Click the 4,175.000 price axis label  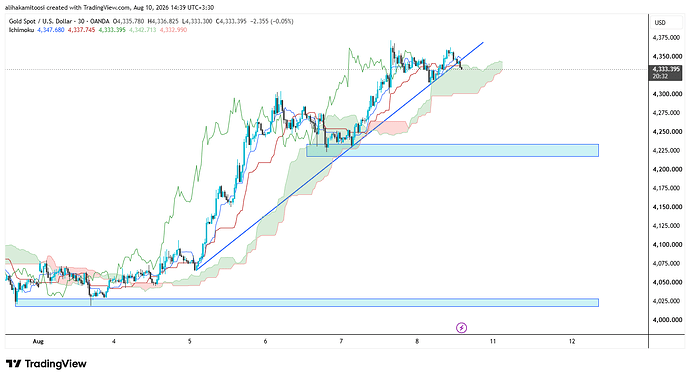666,188
